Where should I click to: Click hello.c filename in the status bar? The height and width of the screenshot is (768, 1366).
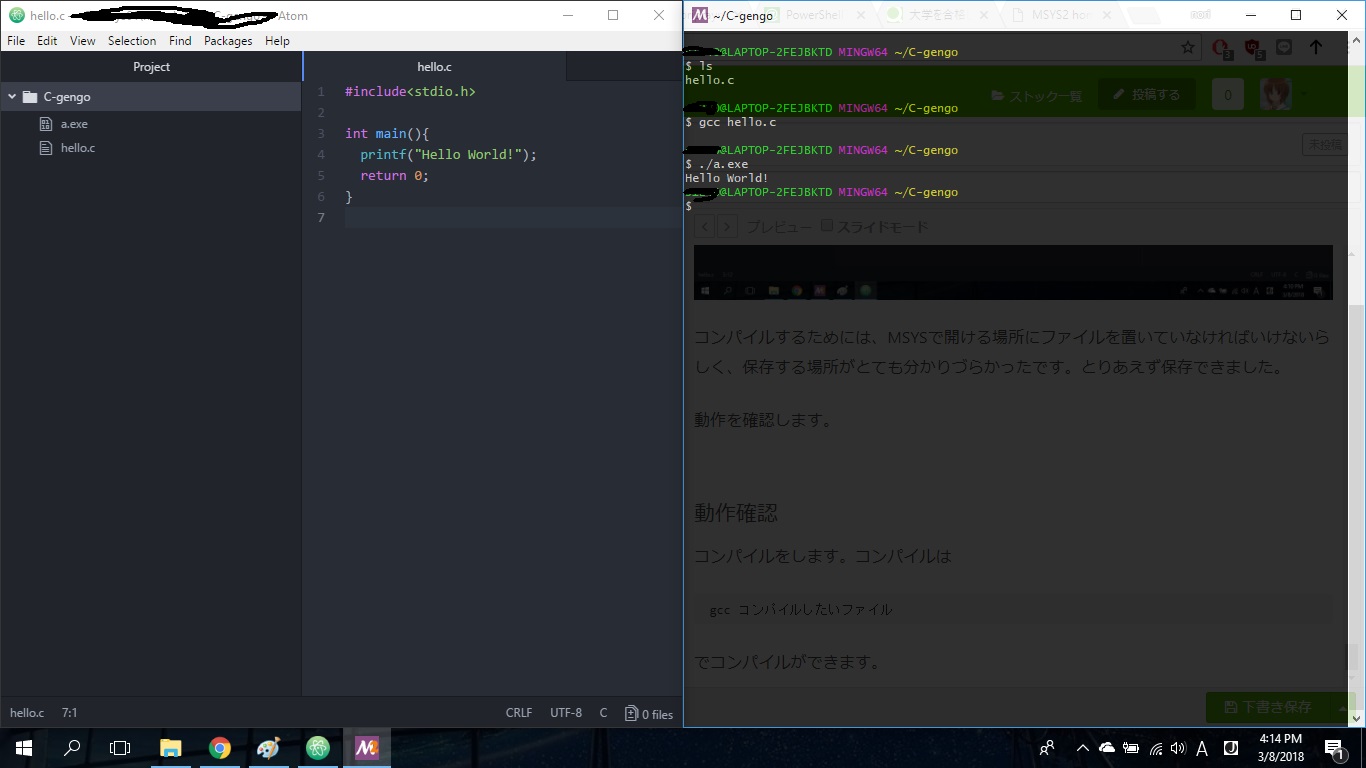(27, 713)
